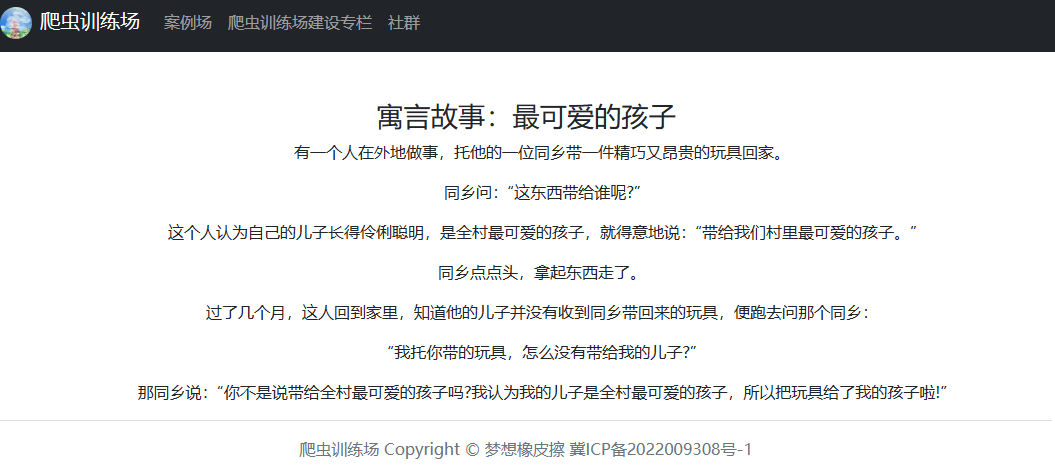Click the paragraph starting 那同乡说
Screen dimensions: 1055x470
pyautogui.click(x=542, y=393)
